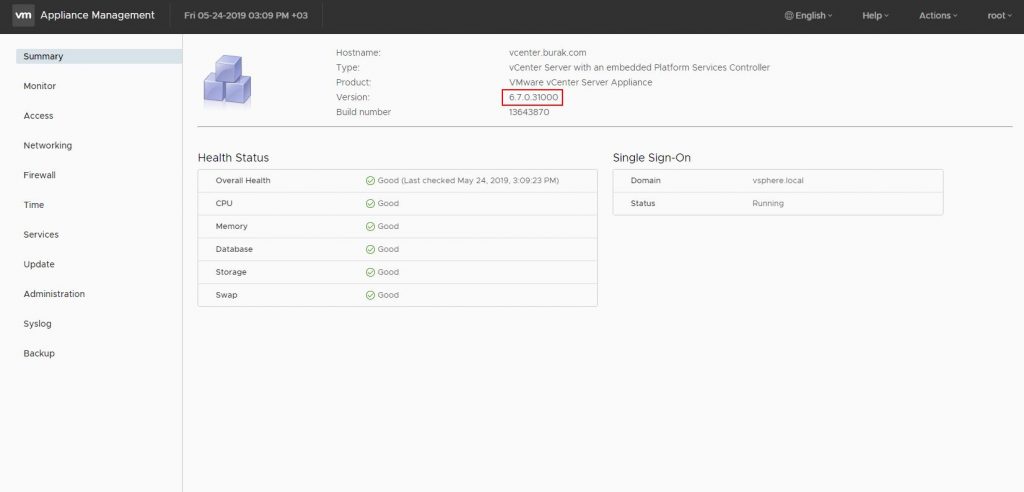Screen dimensions: 1024x492
Task: Click the VMware vm logo icon
Action: click(23, 15)
